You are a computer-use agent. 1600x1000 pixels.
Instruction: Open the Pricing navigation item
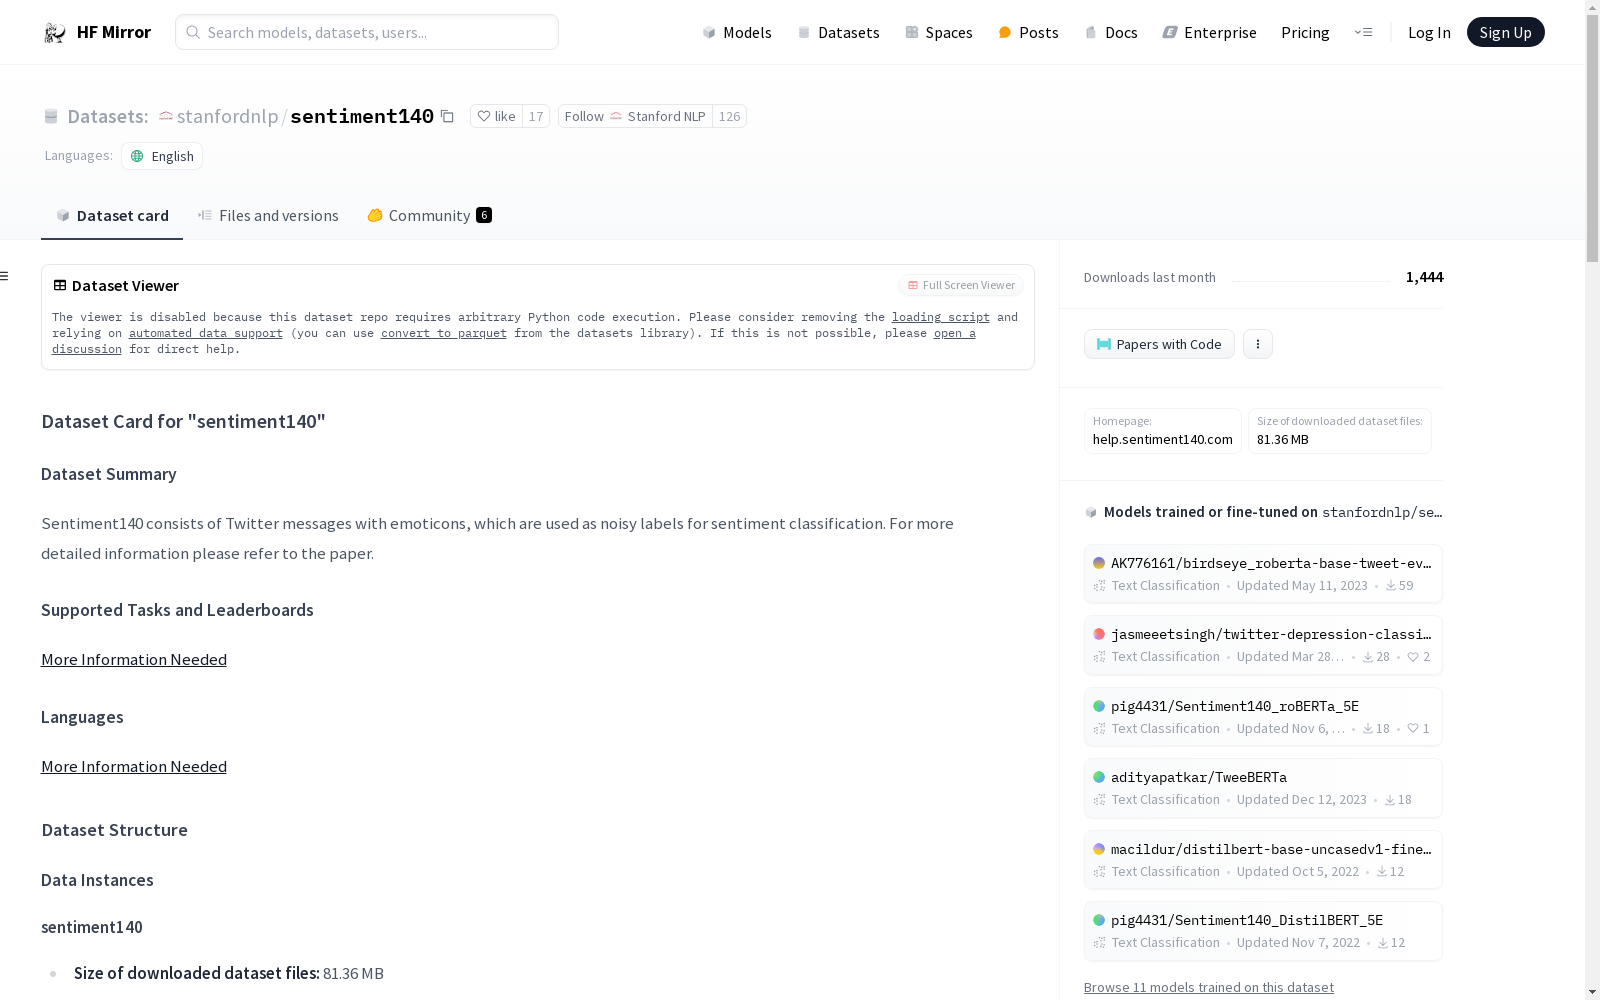[x=1305, y=33]
